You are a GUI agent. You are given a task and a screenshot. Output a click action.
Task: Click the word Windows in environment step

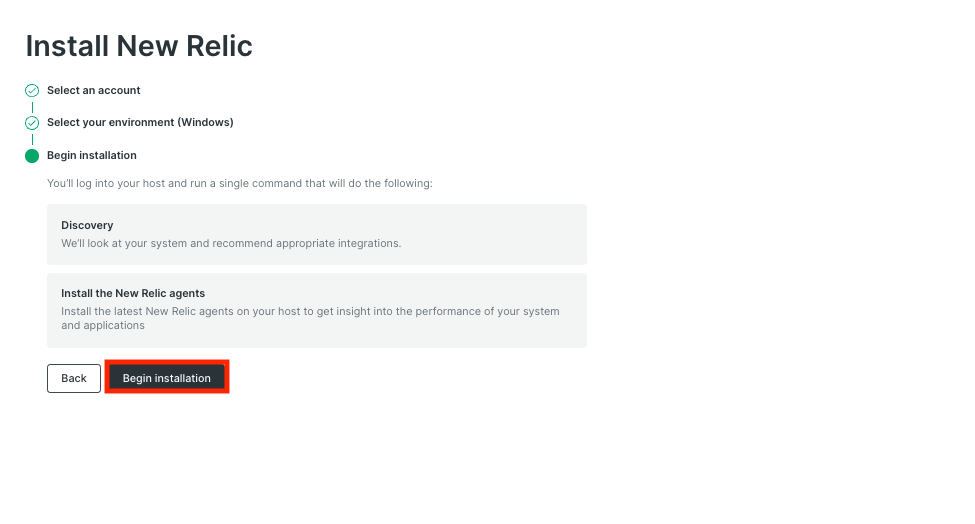[205, 123]
